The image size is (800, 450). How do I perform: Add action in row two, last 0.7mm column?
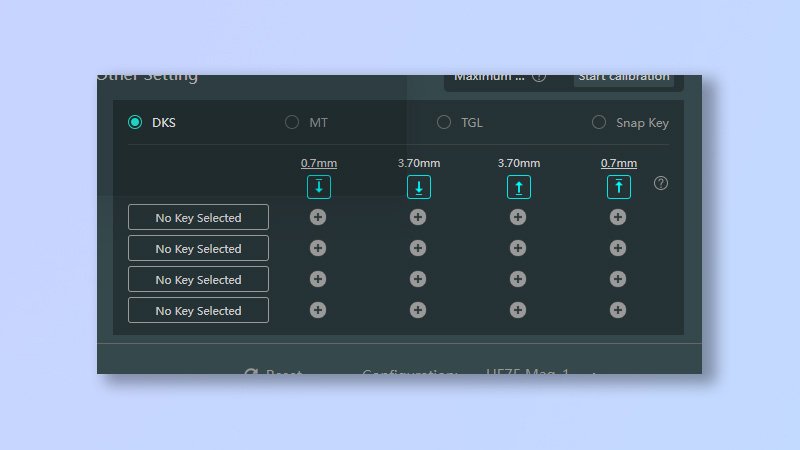point(618,248)
